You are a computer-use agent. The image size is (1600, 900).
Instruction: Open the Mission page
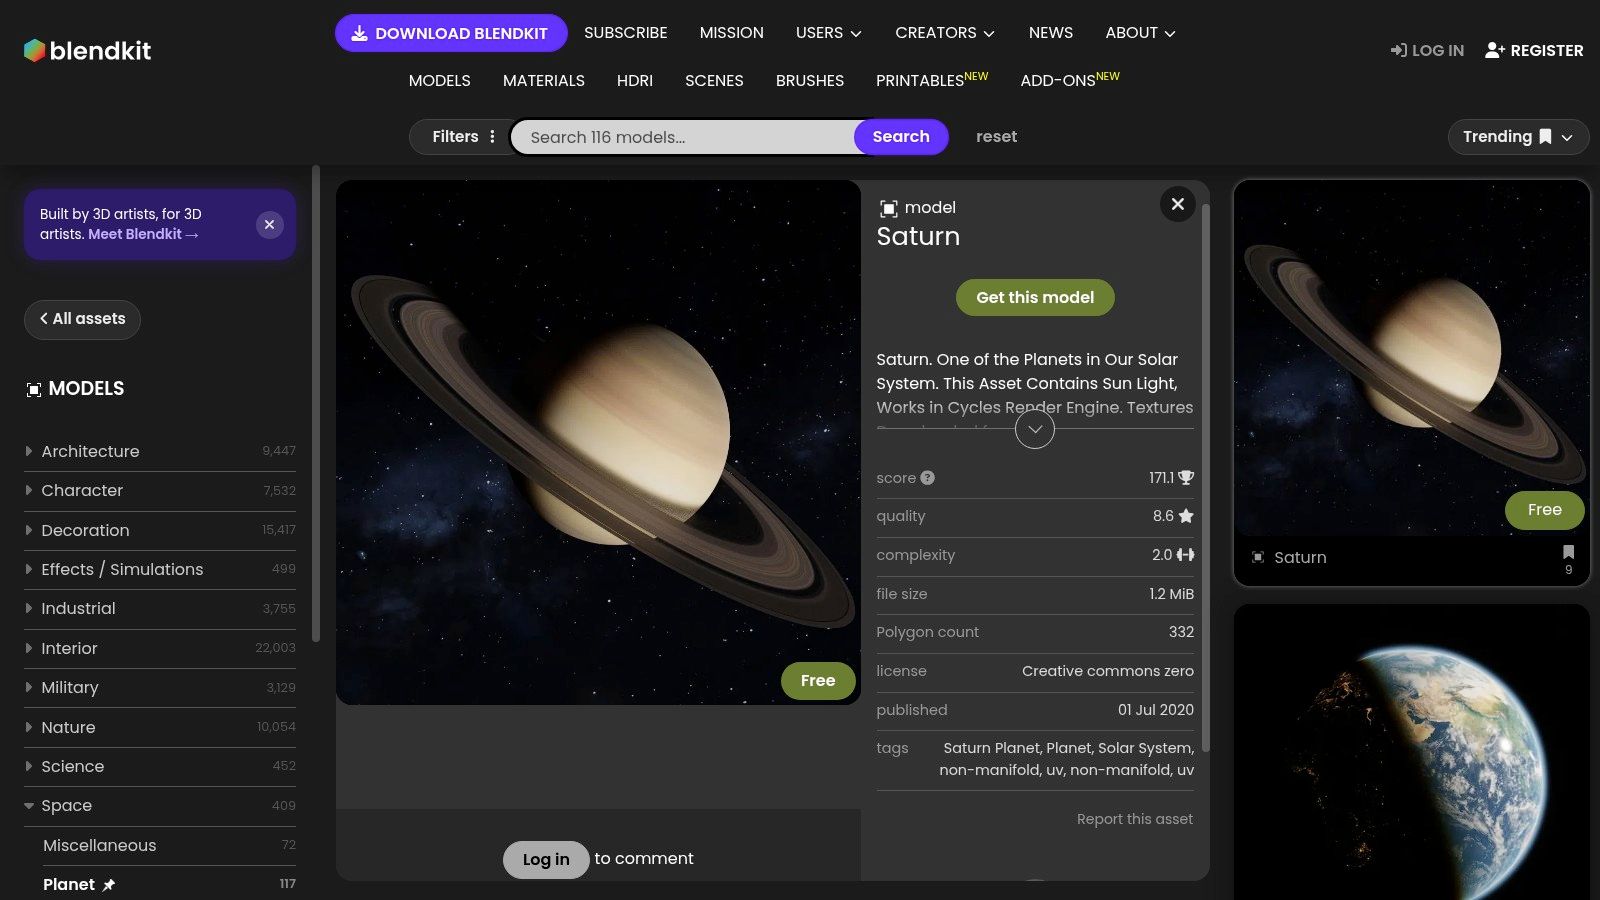pyautogui.click(x=731, y=33)
